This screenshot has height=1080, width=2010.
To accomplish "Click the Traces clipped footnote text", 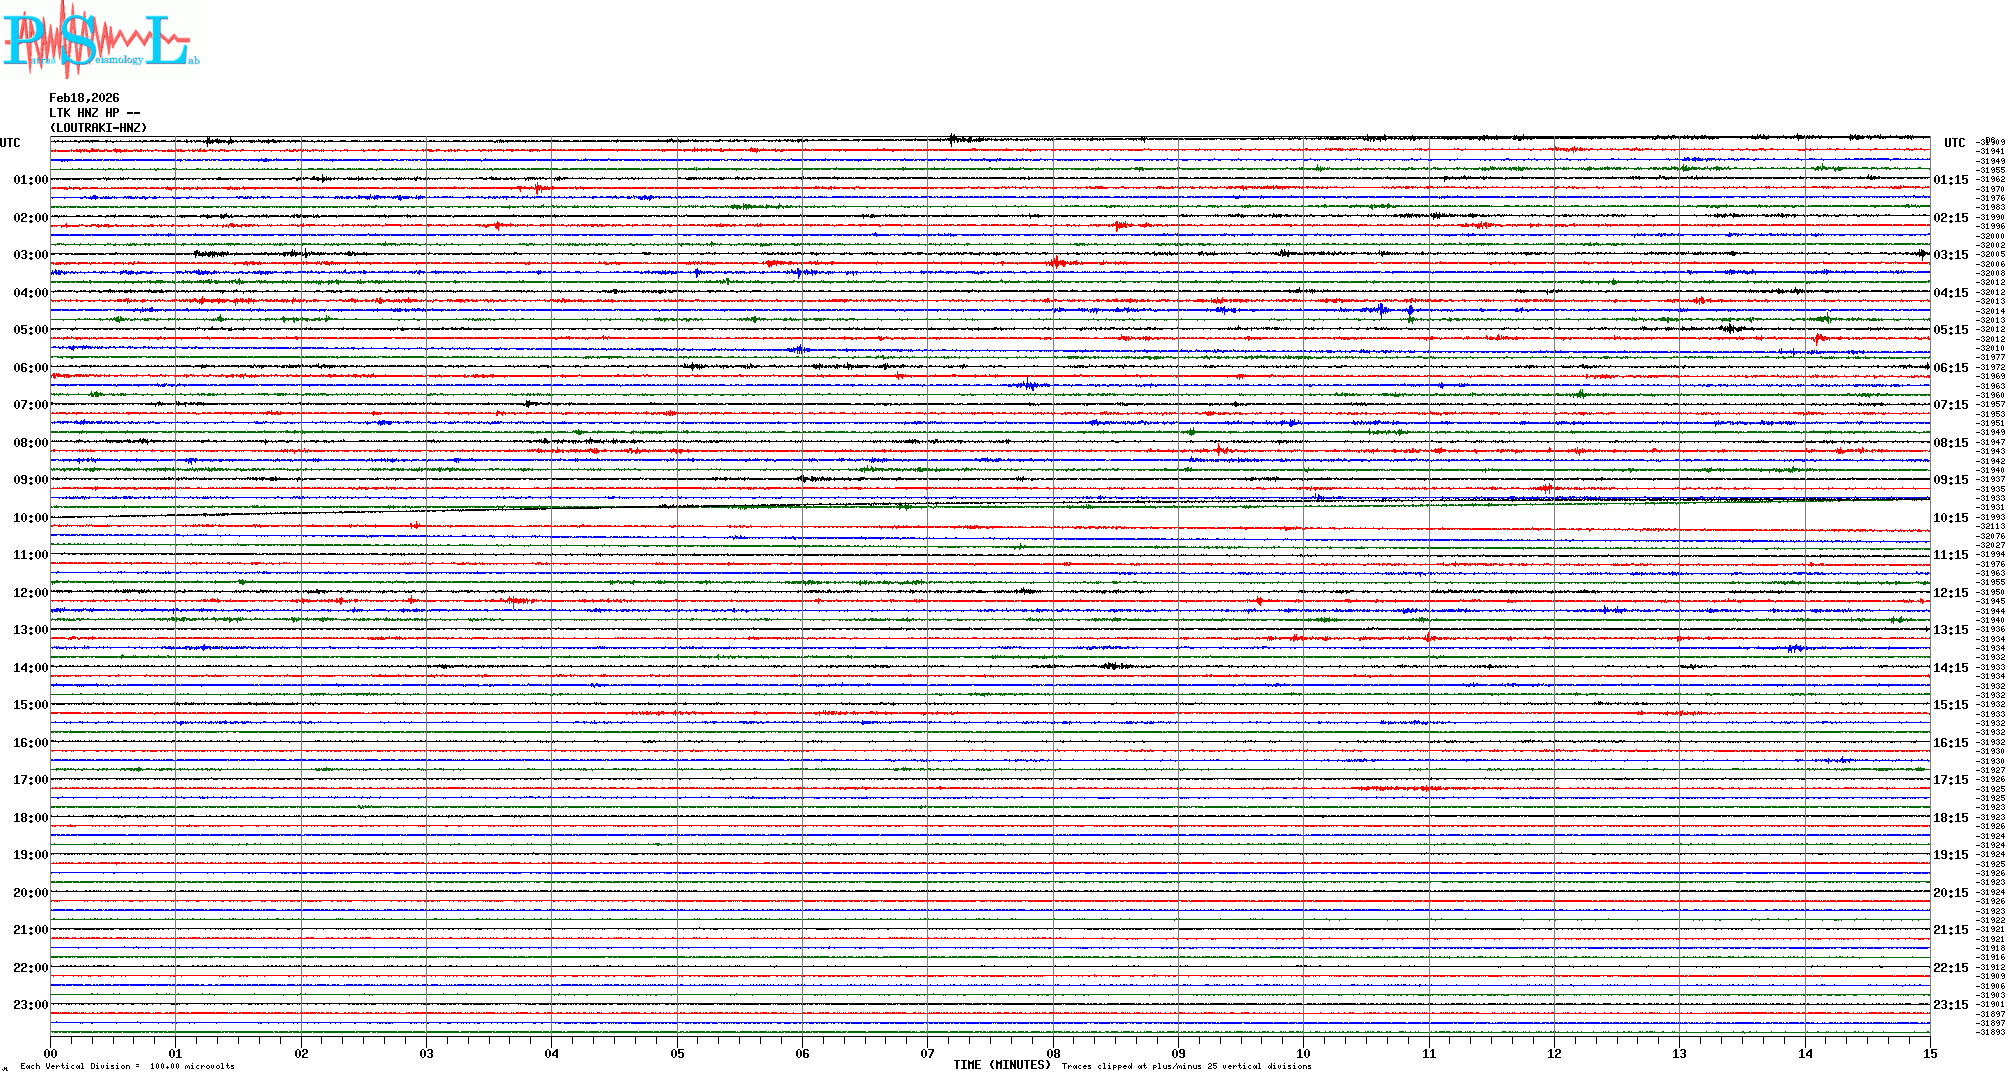I will click(x=1186, y=1066).
